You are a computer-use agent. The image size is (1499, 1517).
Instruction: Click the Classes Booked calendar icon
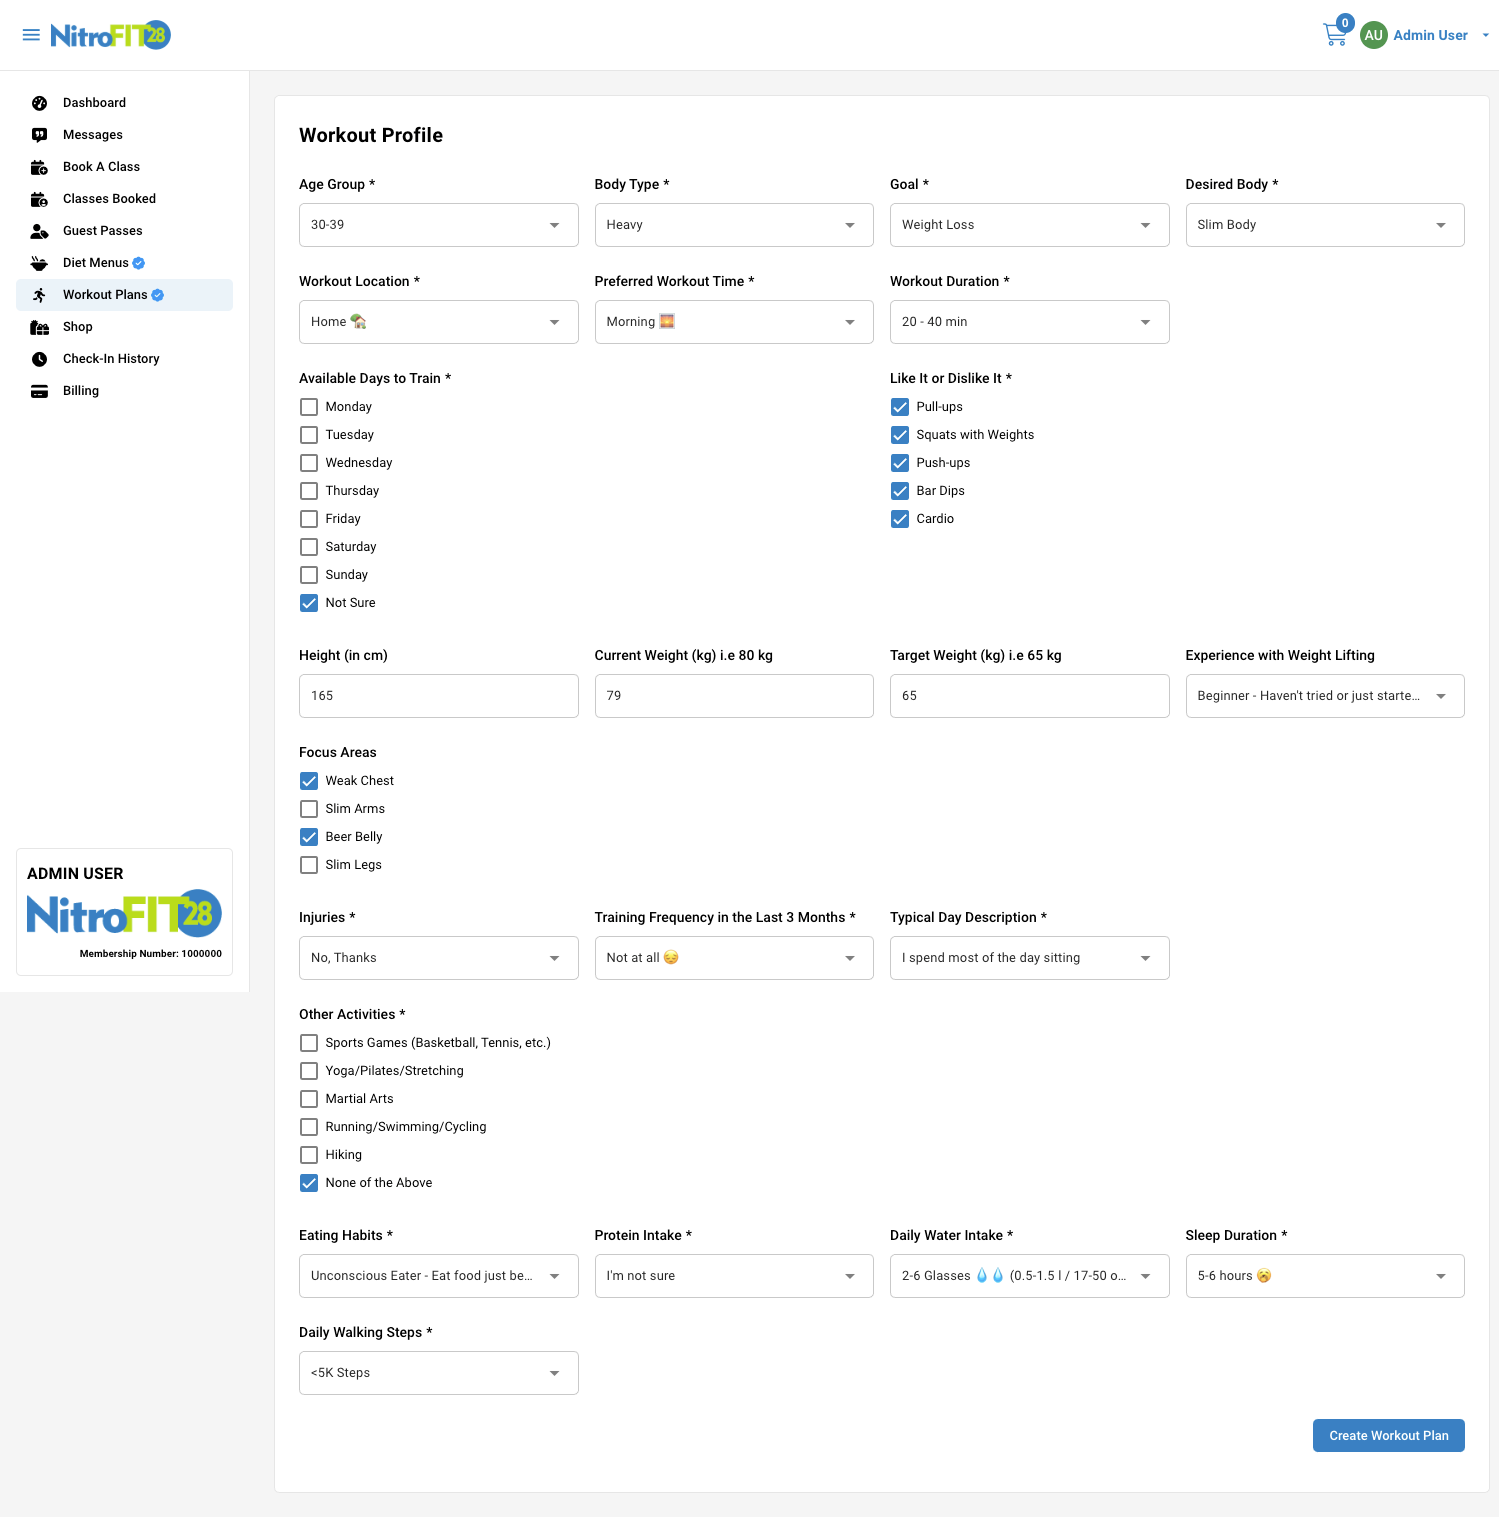pos(38,198)
